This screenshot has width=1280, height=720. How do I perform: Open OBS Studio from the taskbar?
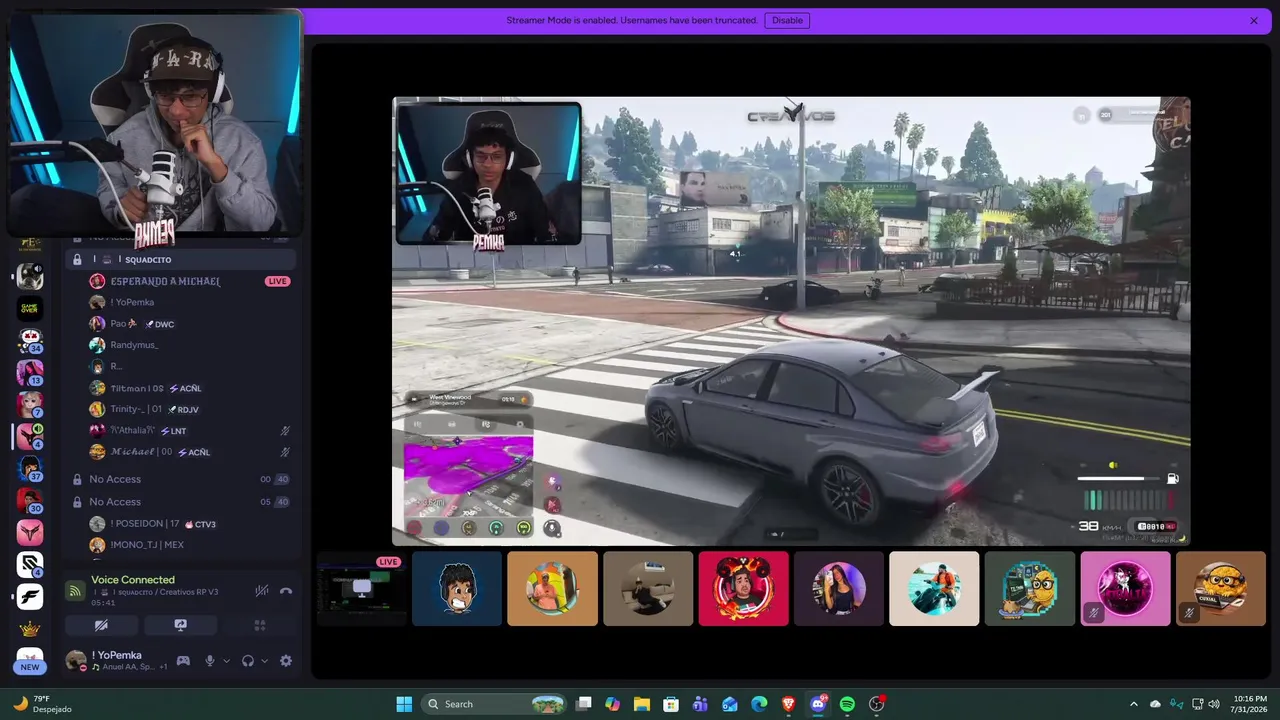[877, 704]
